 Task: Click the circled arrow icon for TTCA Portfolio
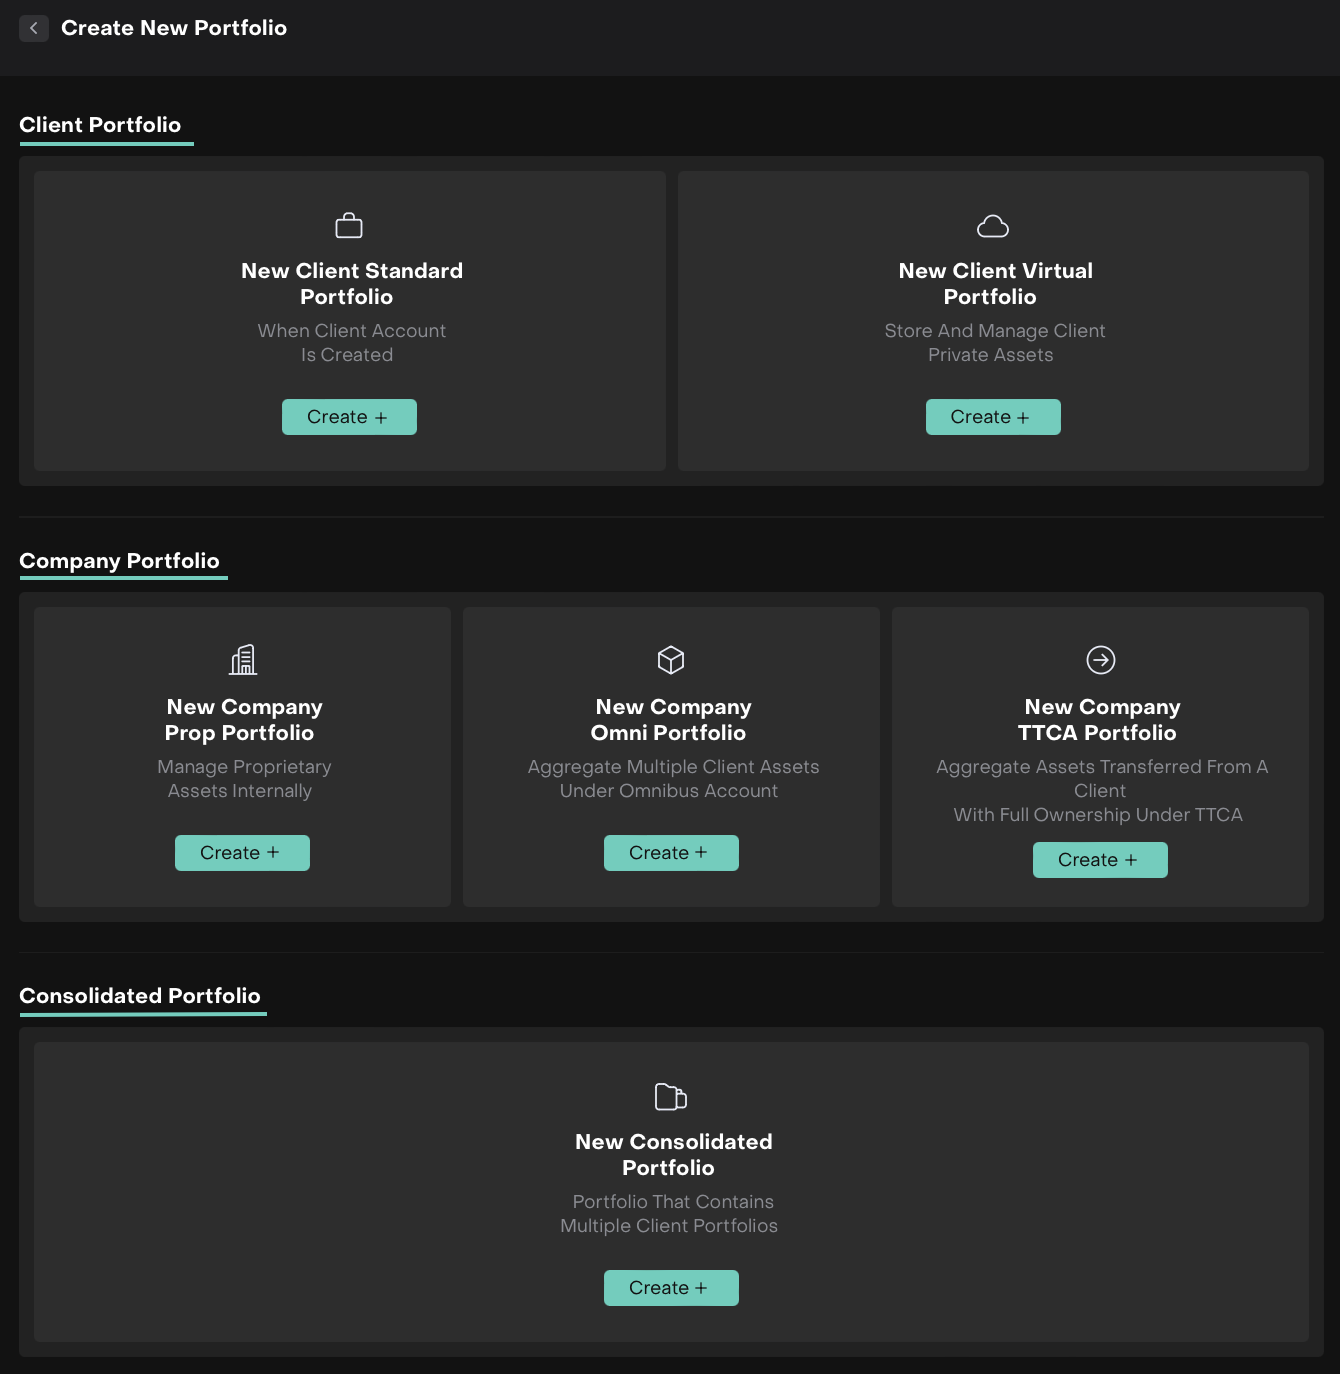(x=1100, y=660)
